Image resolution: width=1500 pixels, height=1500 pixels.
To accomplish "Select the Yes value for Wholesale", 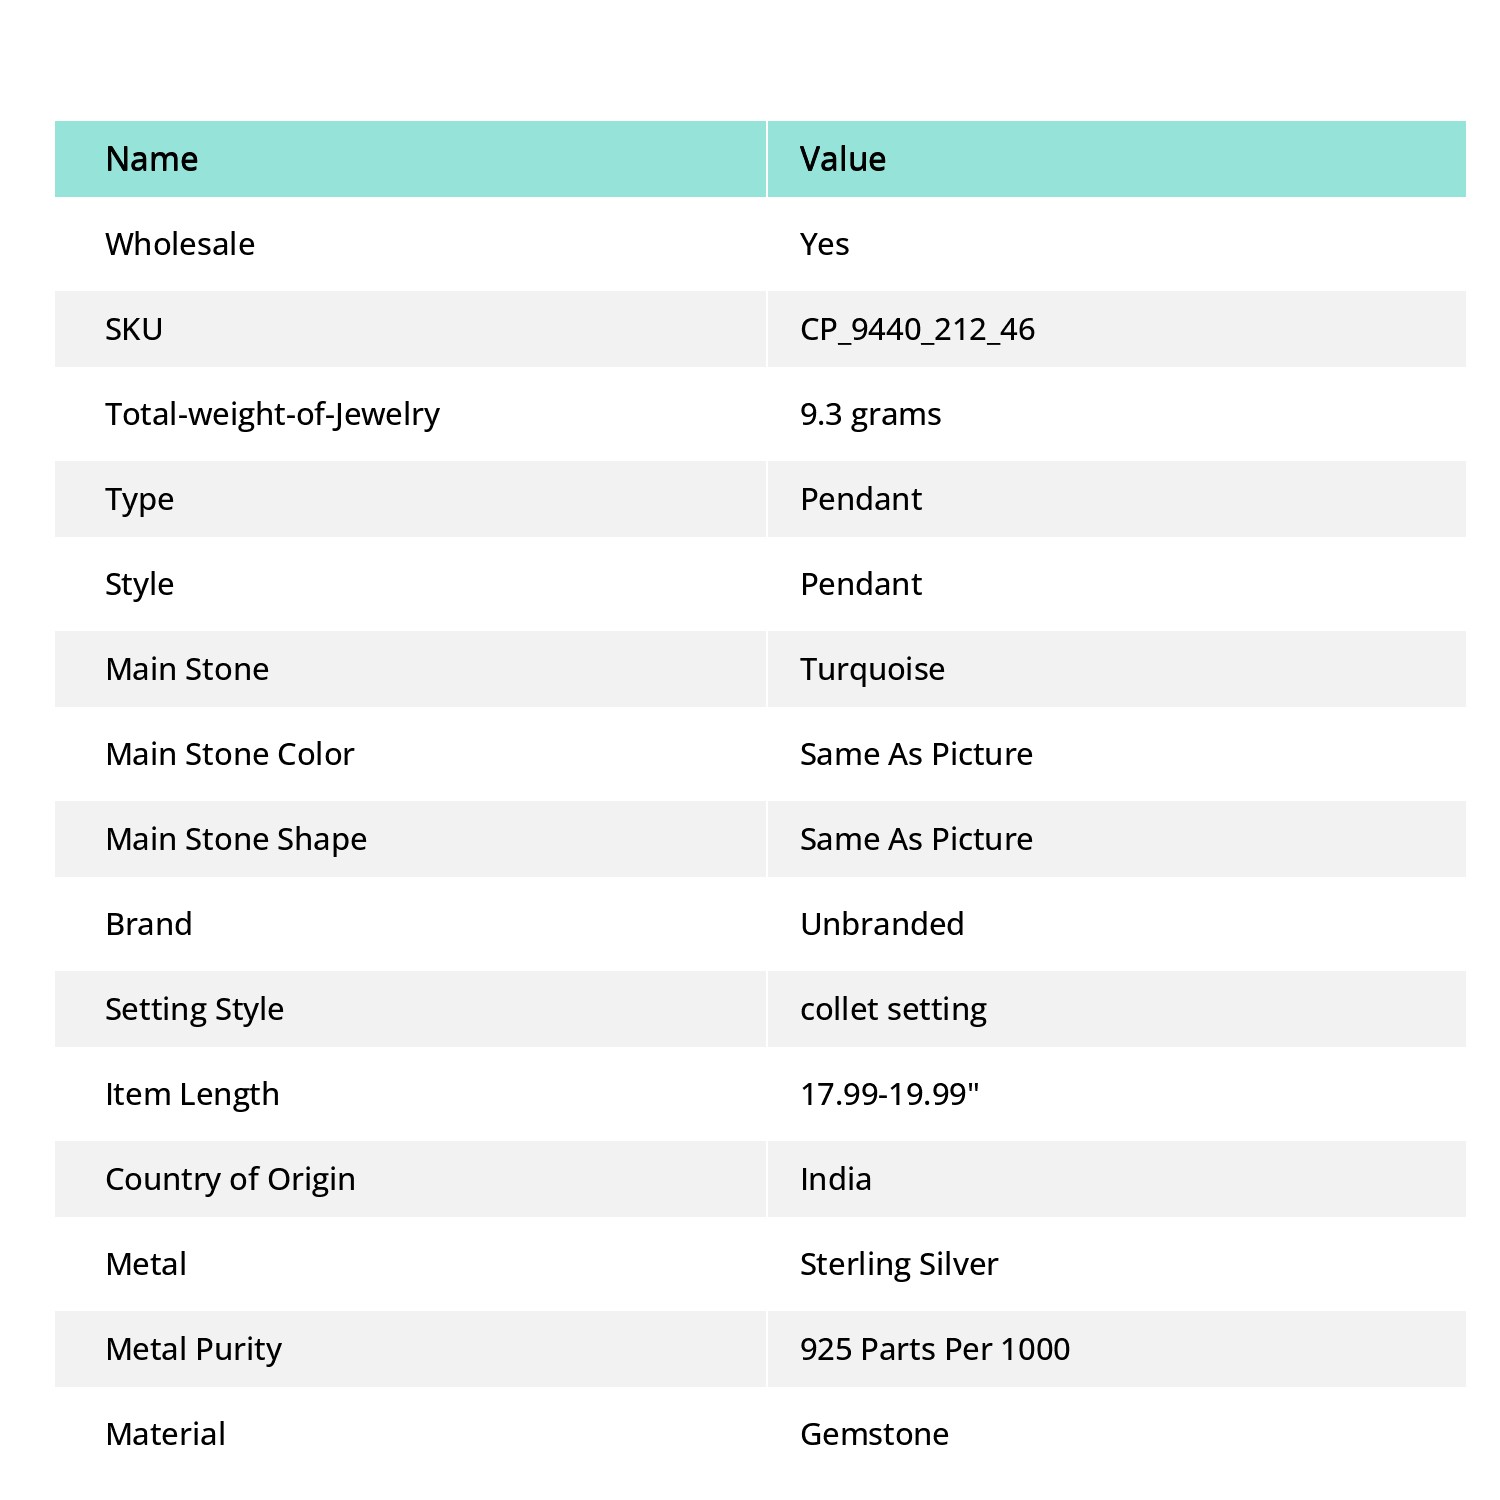I will 824,244.
